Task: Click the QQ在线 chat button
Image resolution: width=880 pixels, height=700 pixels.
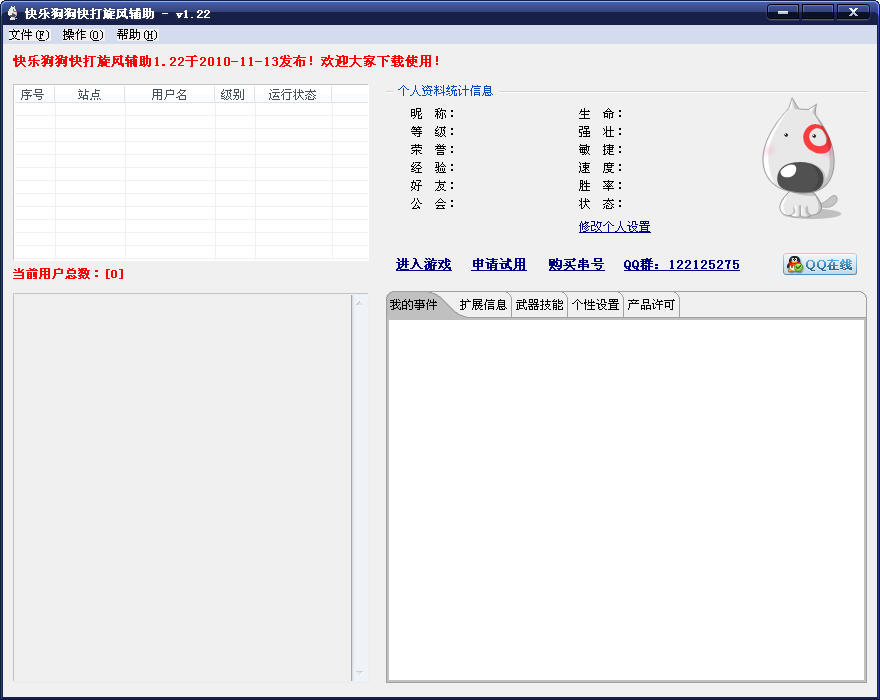Action: 819,264
